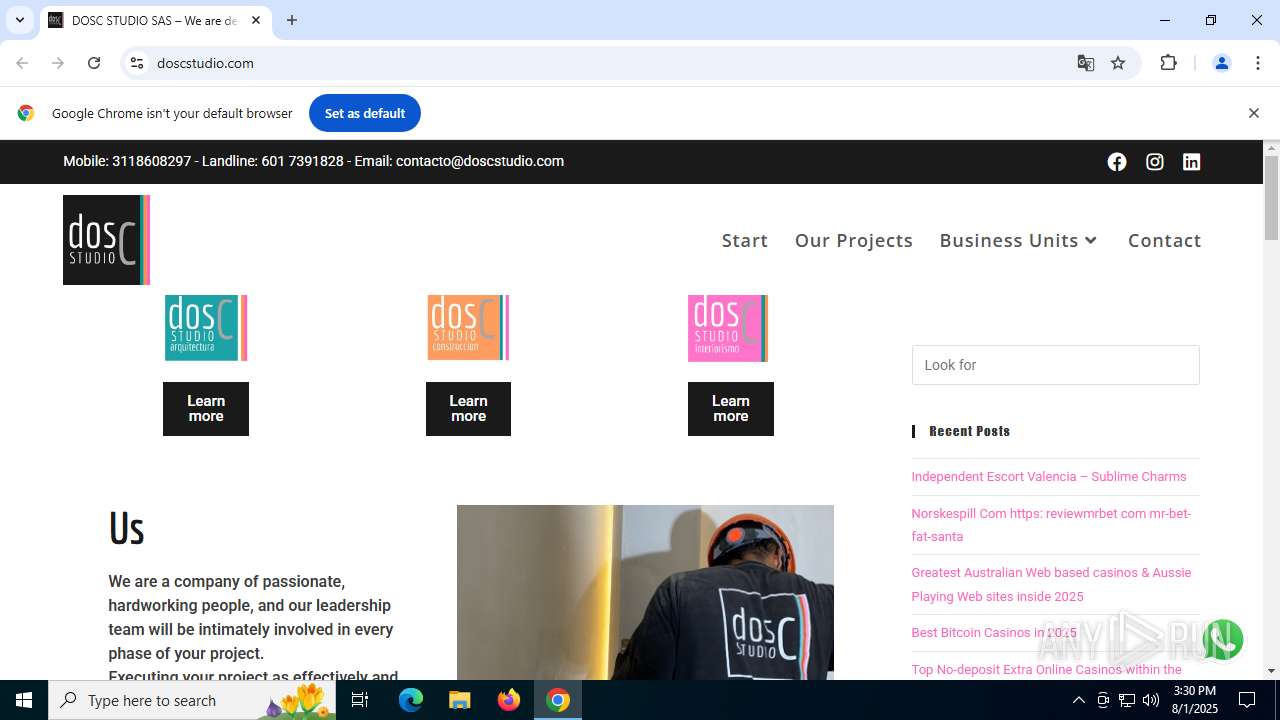The height and width of the screenshot is (720, 1280).
Task: Bookmark this tab with the star icon
Action: click(x=1118, y=63)
